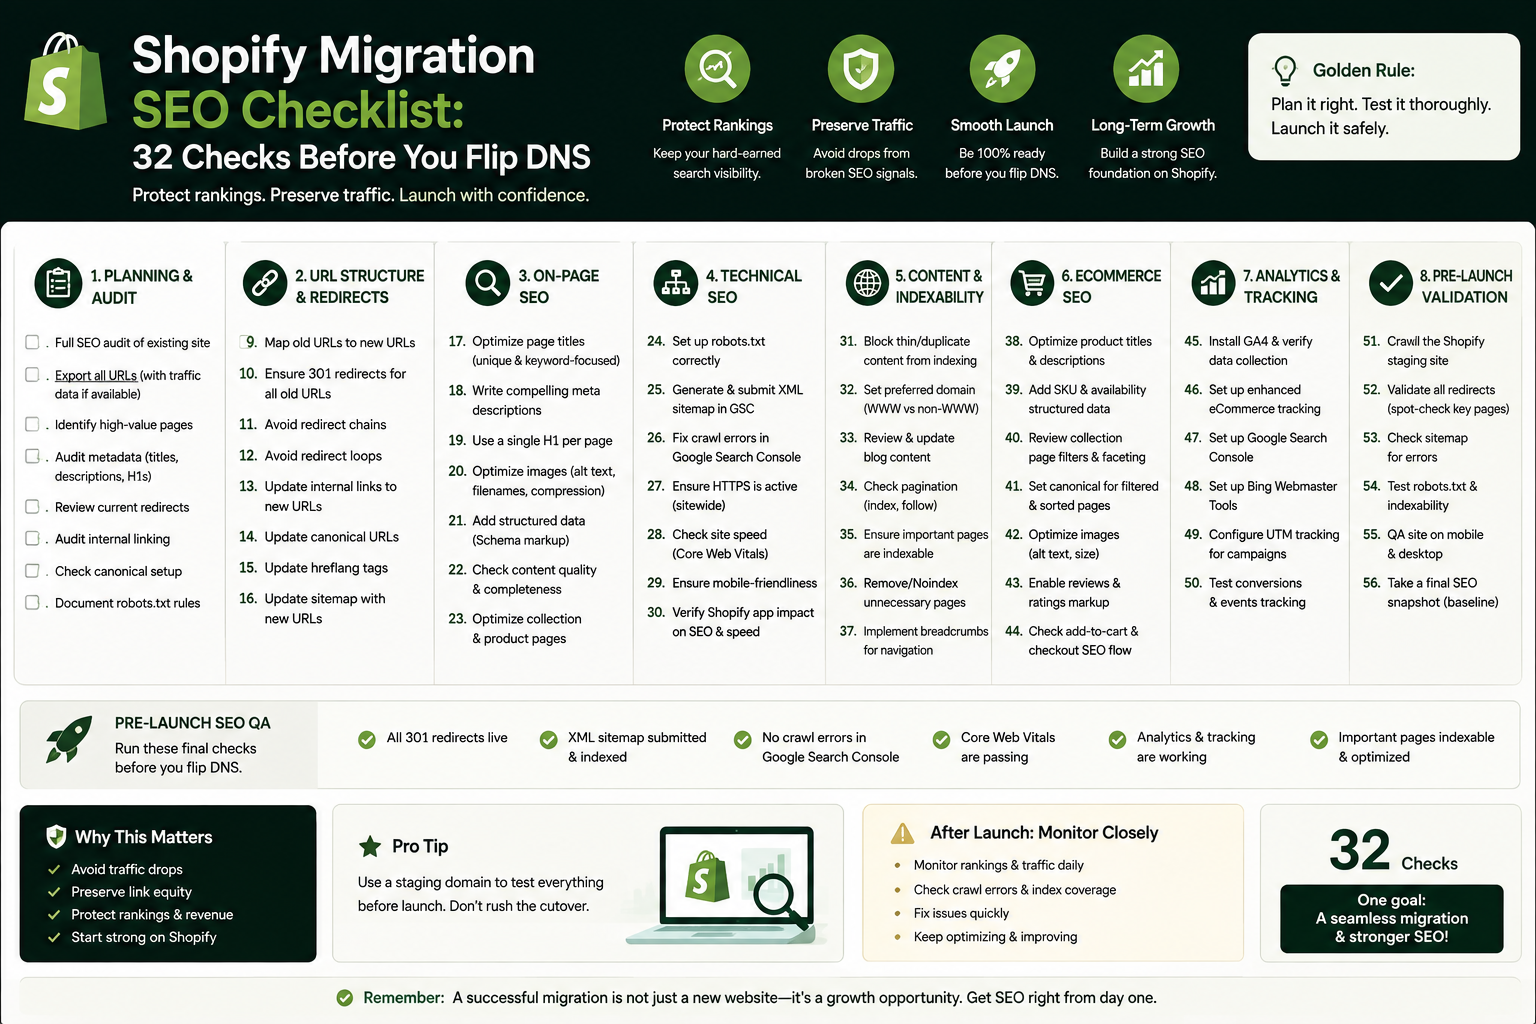Click the One goal seamless migration banner
Screen dimensions: 1536x1024
pyautogui.click(x=1391, y=918)
